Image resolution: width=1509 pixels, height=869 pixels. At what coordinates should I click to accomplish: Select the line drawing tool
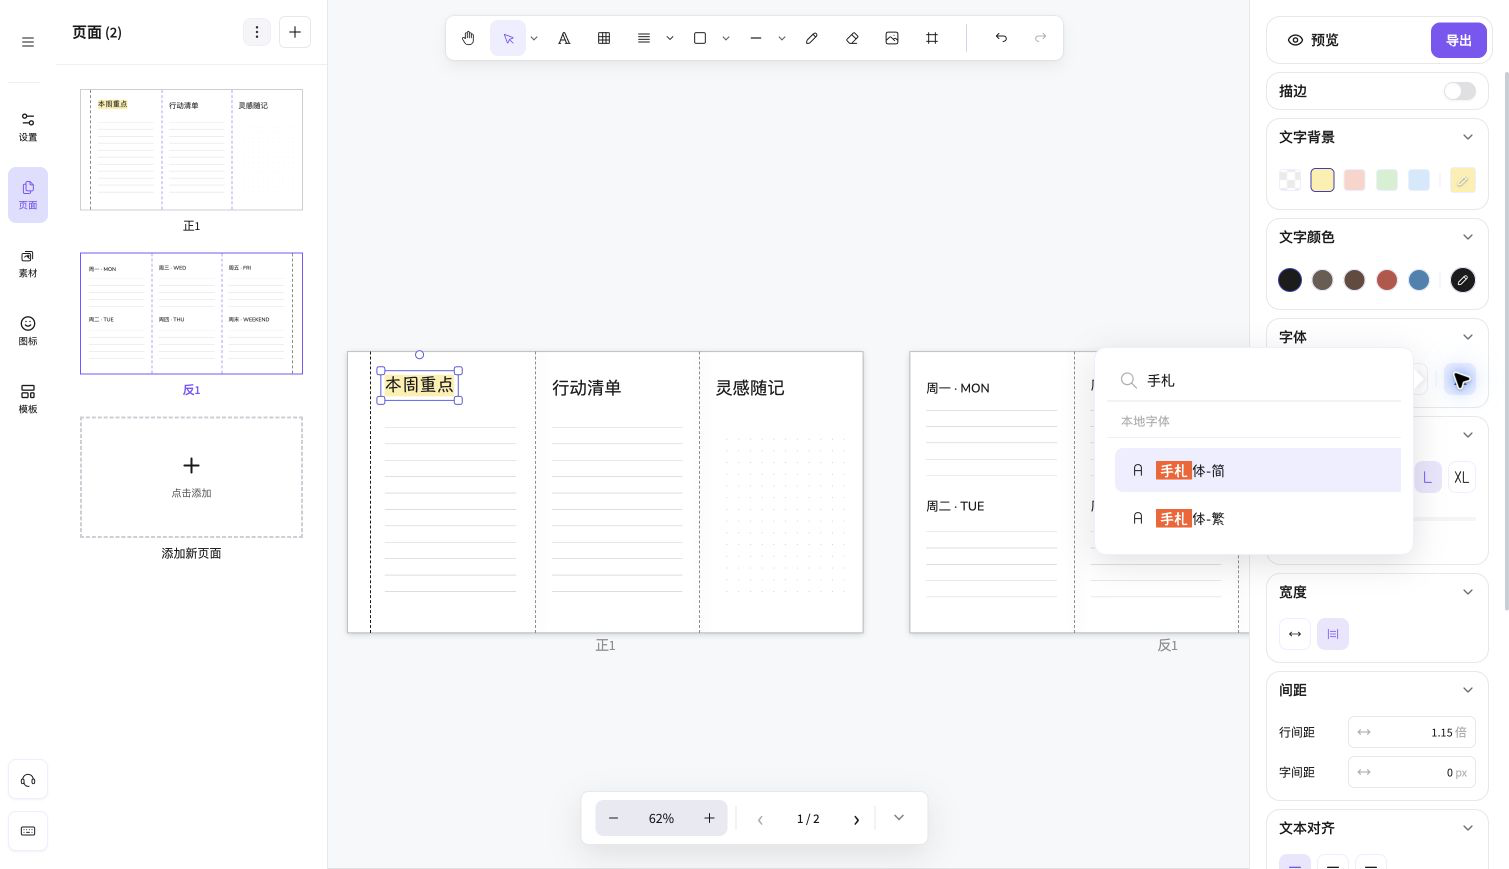tap(756, 38)
